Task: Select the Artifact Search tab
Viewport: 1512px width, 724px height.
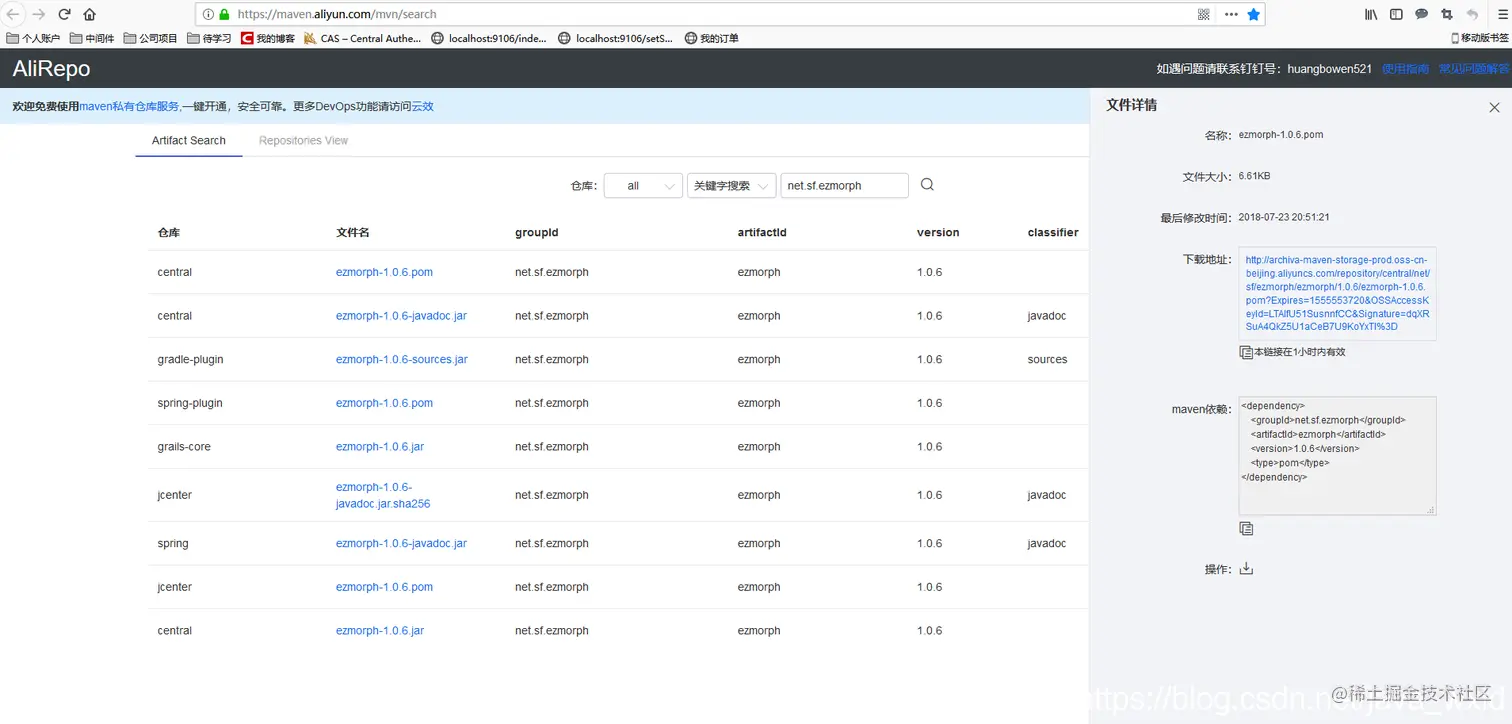Action: pos(189,141)
